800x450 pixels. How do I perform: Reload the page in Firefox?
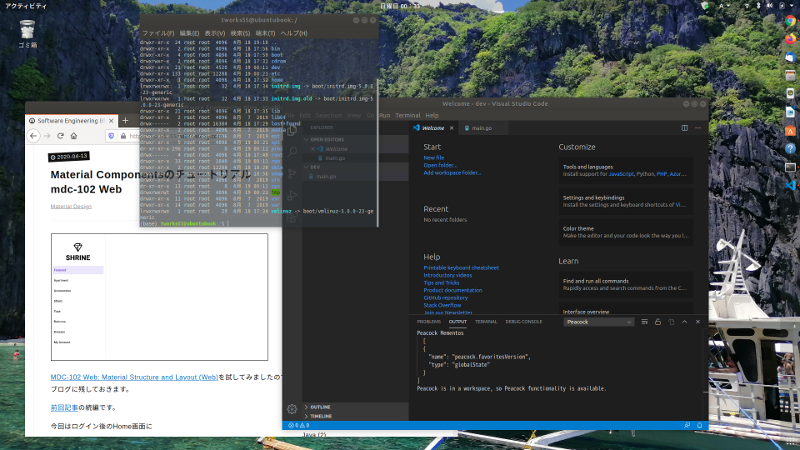pyautogui.click(x=60, y=136)
